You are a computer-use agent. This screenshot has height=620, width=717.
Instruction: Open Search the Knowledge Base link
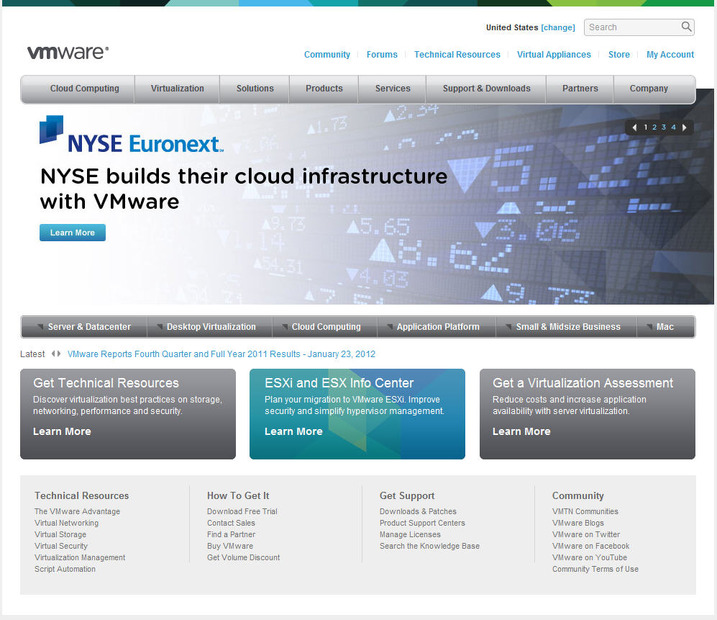coord(429,546)
